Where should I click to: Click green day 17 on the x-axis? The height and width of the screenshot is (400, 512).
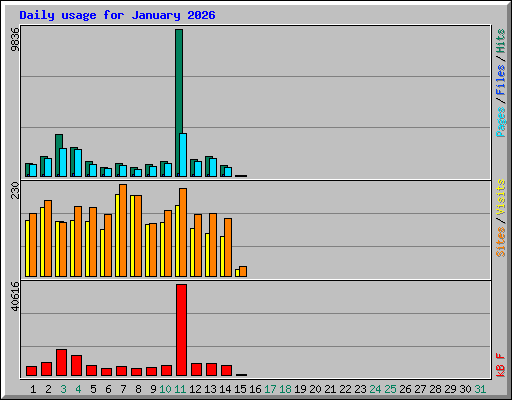click(x=270, y=389)
